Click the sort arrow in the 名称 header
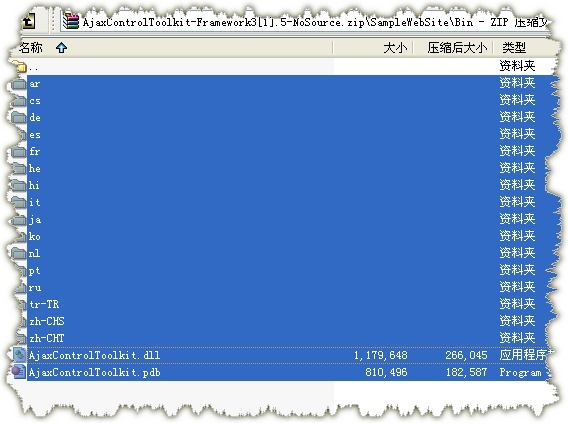The image size is (568, 423). pos(62,47)
